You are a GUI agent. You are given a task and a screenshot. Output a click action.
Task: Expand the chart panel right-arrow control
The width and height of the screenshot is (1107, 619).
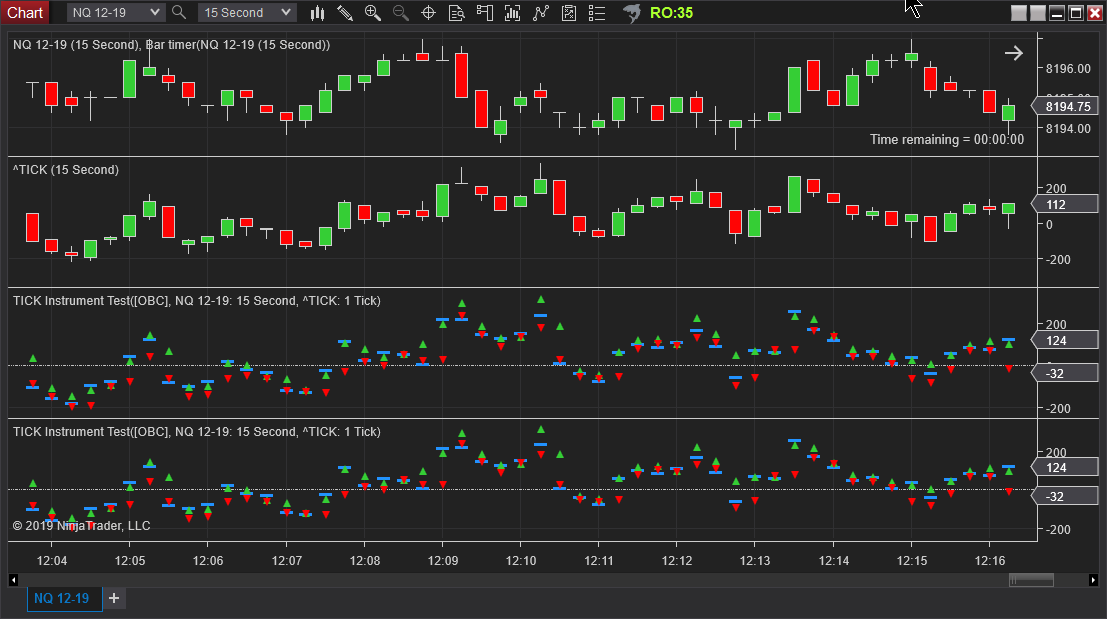pos(1013,52)
